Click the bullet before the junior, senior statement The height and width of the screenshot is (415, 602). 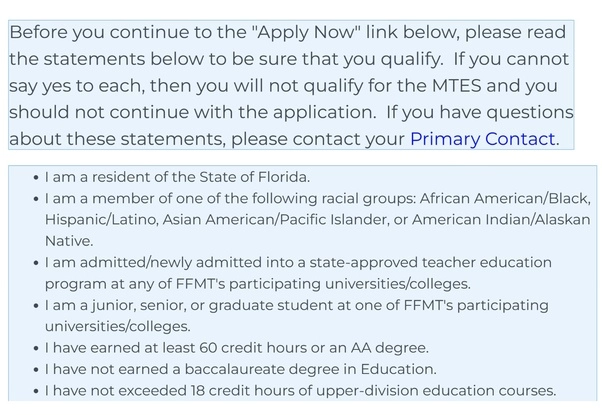coord(36,306)
